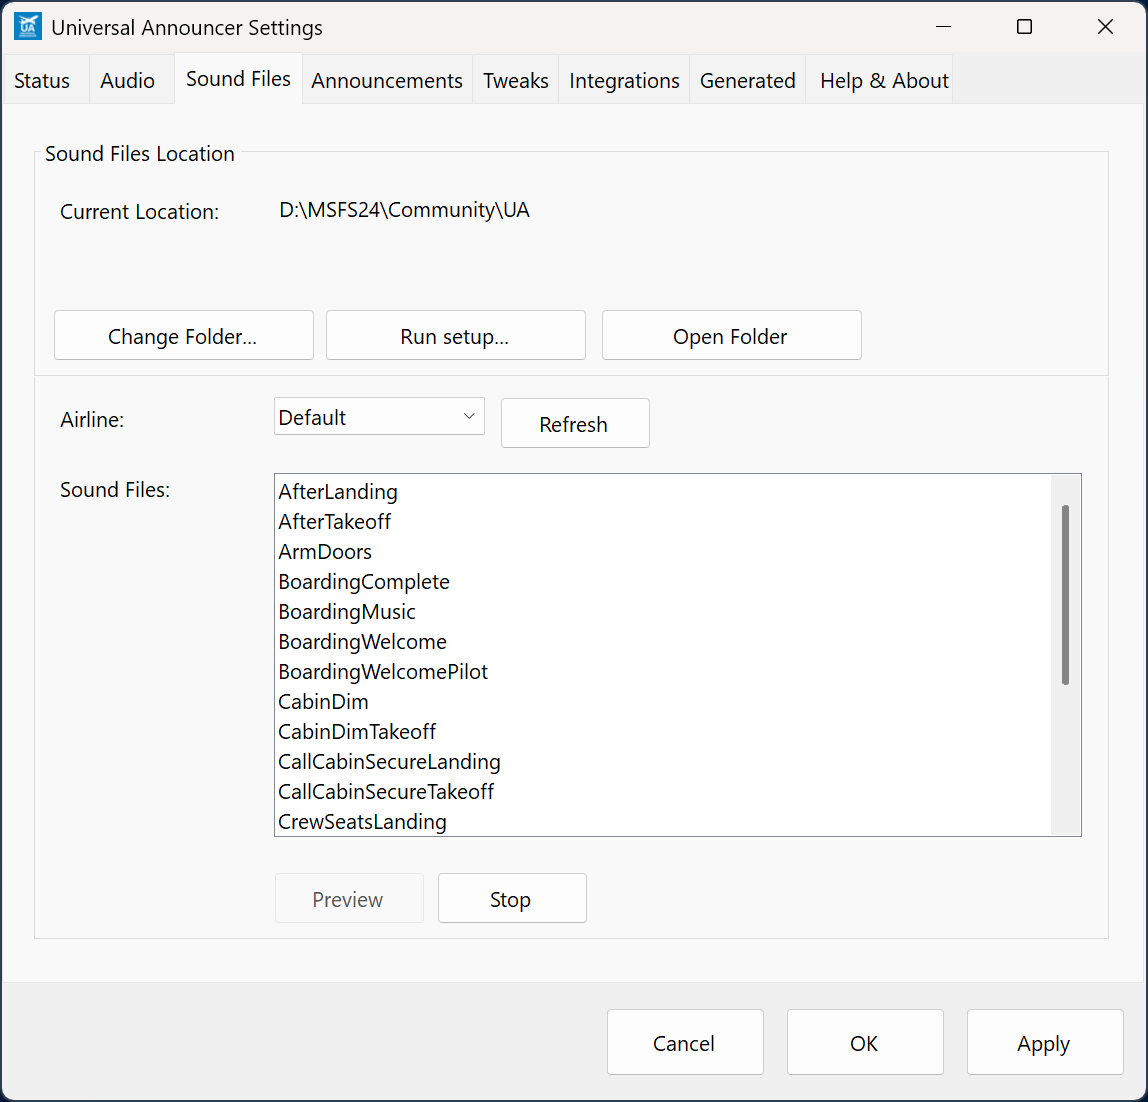Click the Run setup... button
Screen dimensions: 1148x1102
455,335
